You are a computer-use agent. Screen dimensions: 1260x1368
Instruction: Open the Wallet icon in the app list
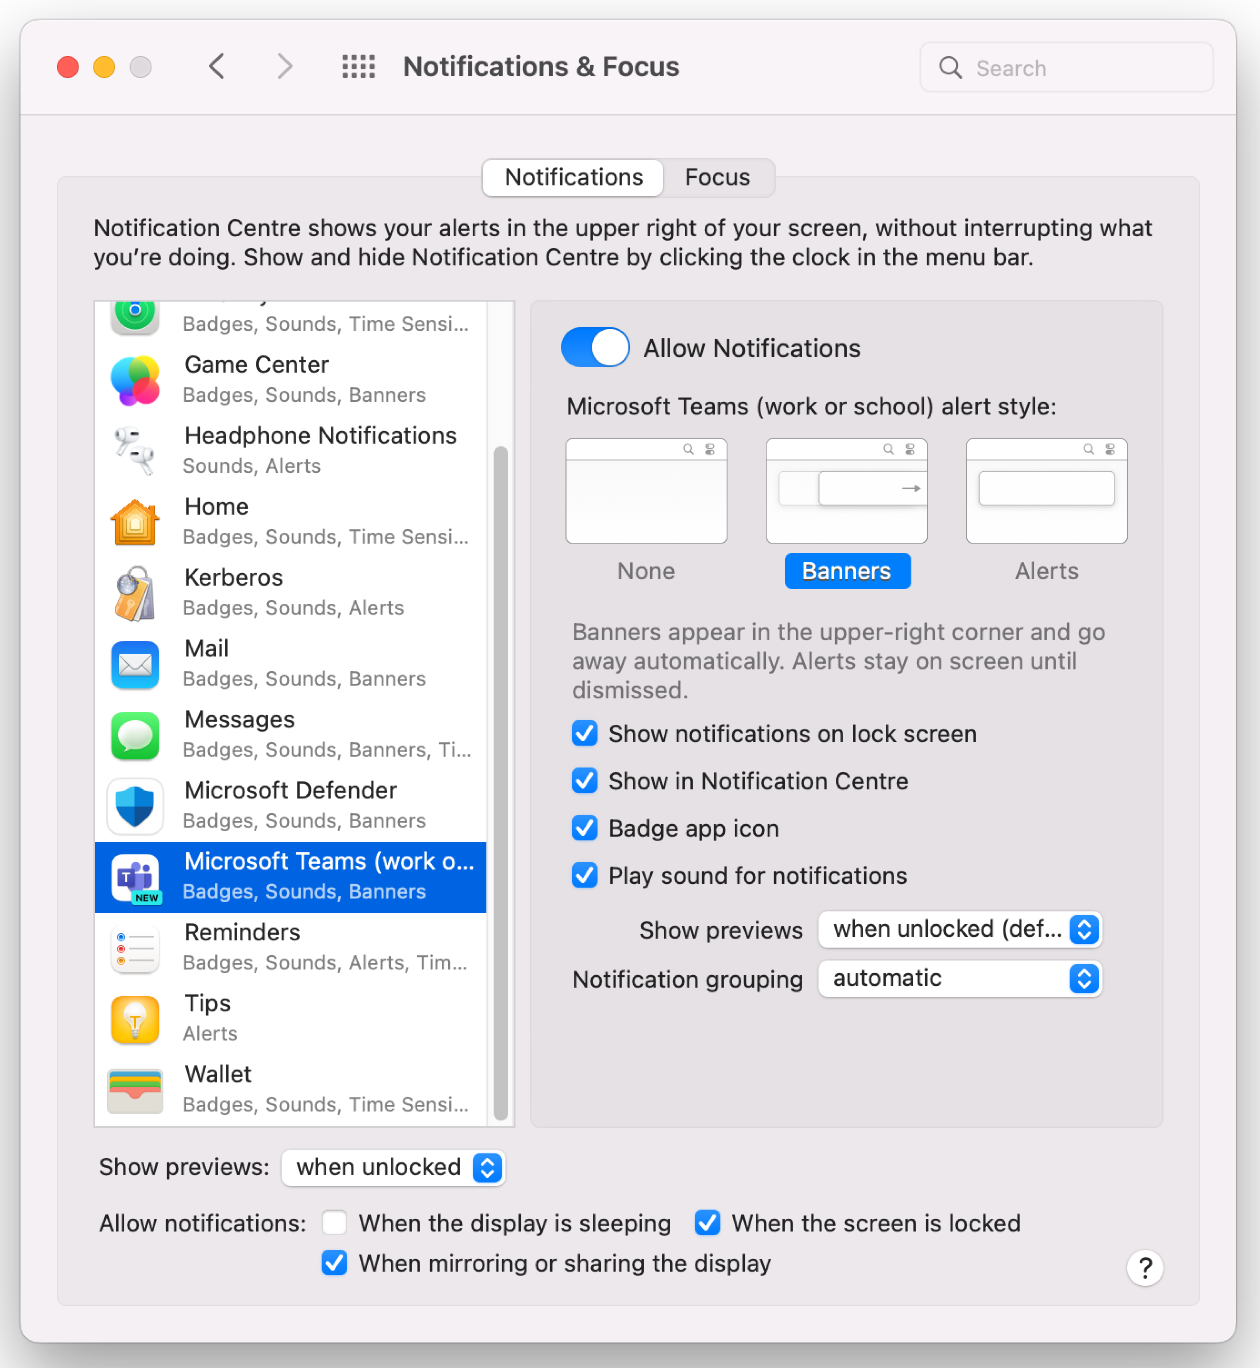[x=135, y=1090]
